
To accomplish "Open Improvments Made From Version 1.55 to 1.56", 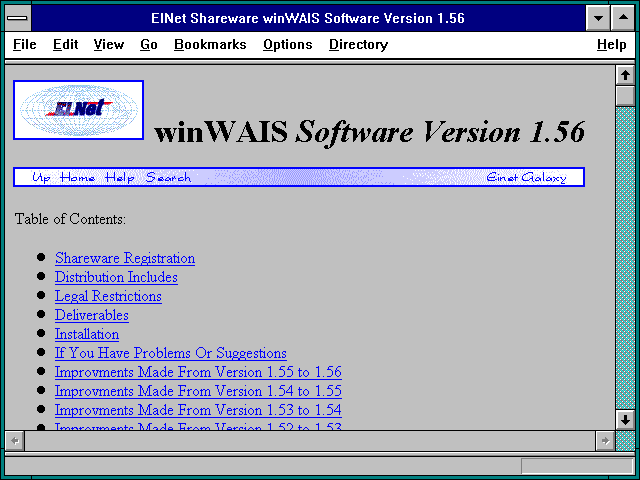I will [198, 372].
